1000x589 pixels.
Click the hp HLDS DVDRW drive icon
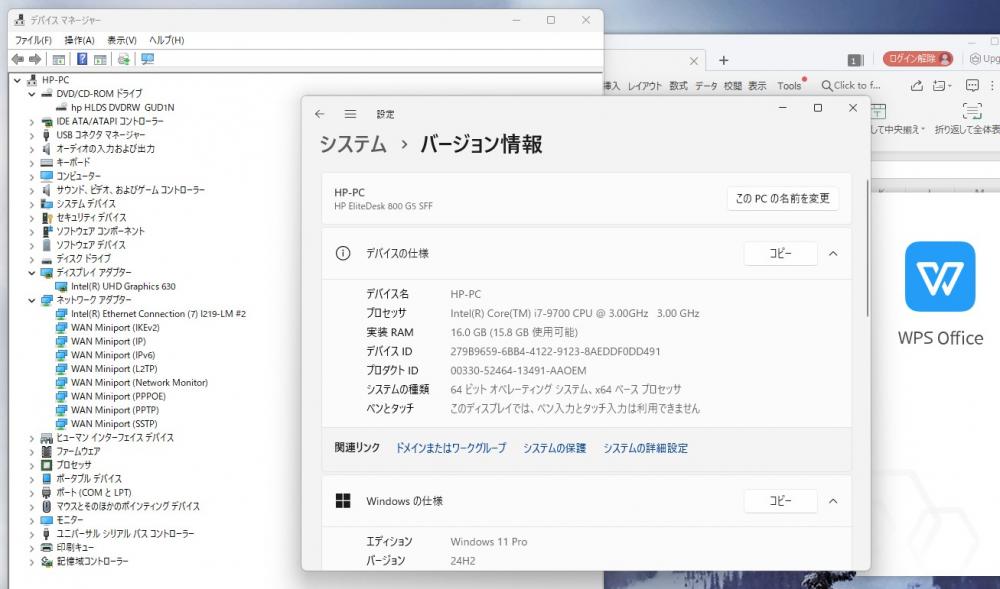coord(61,107)
